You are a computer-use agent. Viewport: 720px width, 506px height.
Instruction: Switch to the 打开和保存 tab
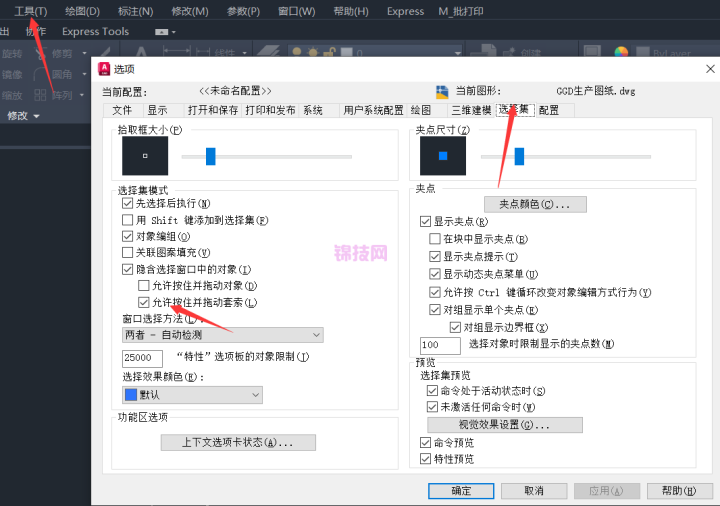213,110
